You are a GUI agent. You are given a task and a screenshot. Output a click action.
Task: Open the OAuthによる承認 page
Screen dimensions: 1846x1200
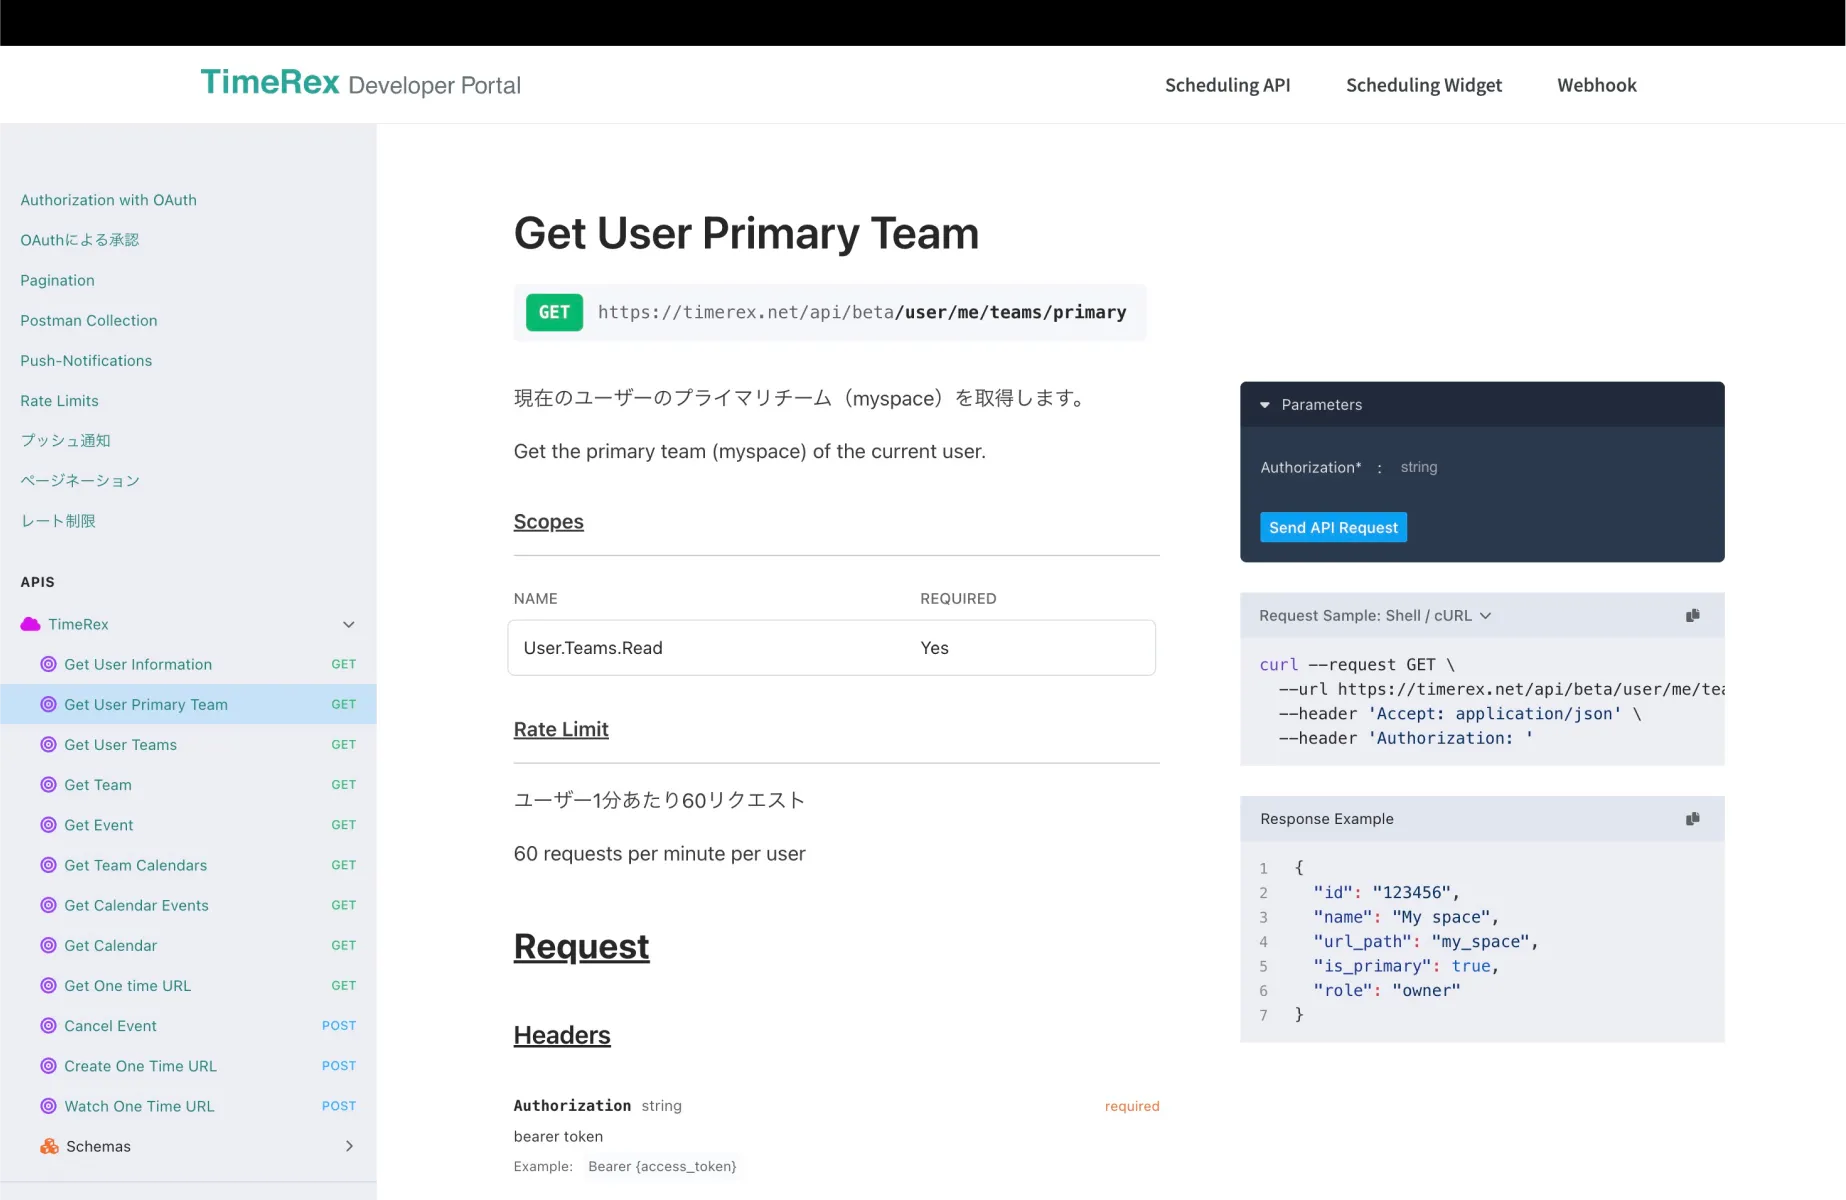click(x=80, y=240)
